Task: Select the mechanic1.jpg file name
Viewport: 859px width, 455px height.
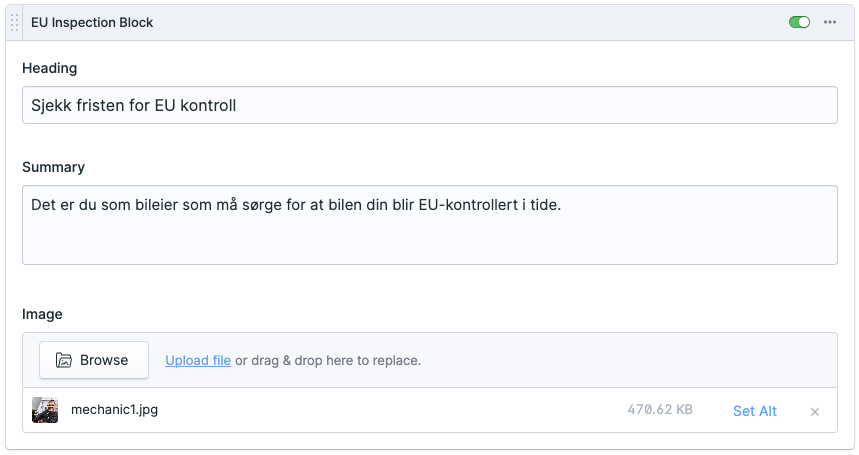Action: (114, 410)
